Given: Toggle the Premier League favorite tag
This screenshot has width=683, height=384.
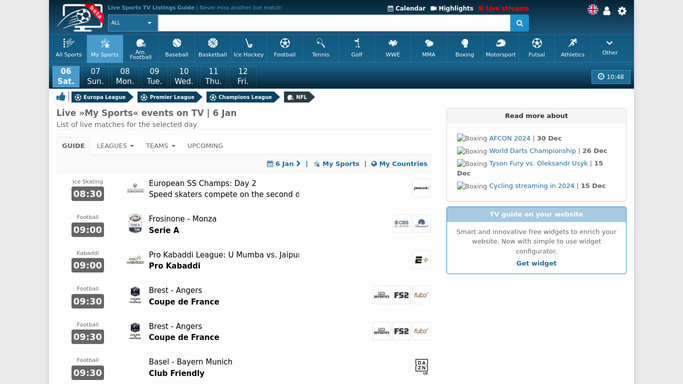Looking at the screenshot, I should tap(169, 97).
